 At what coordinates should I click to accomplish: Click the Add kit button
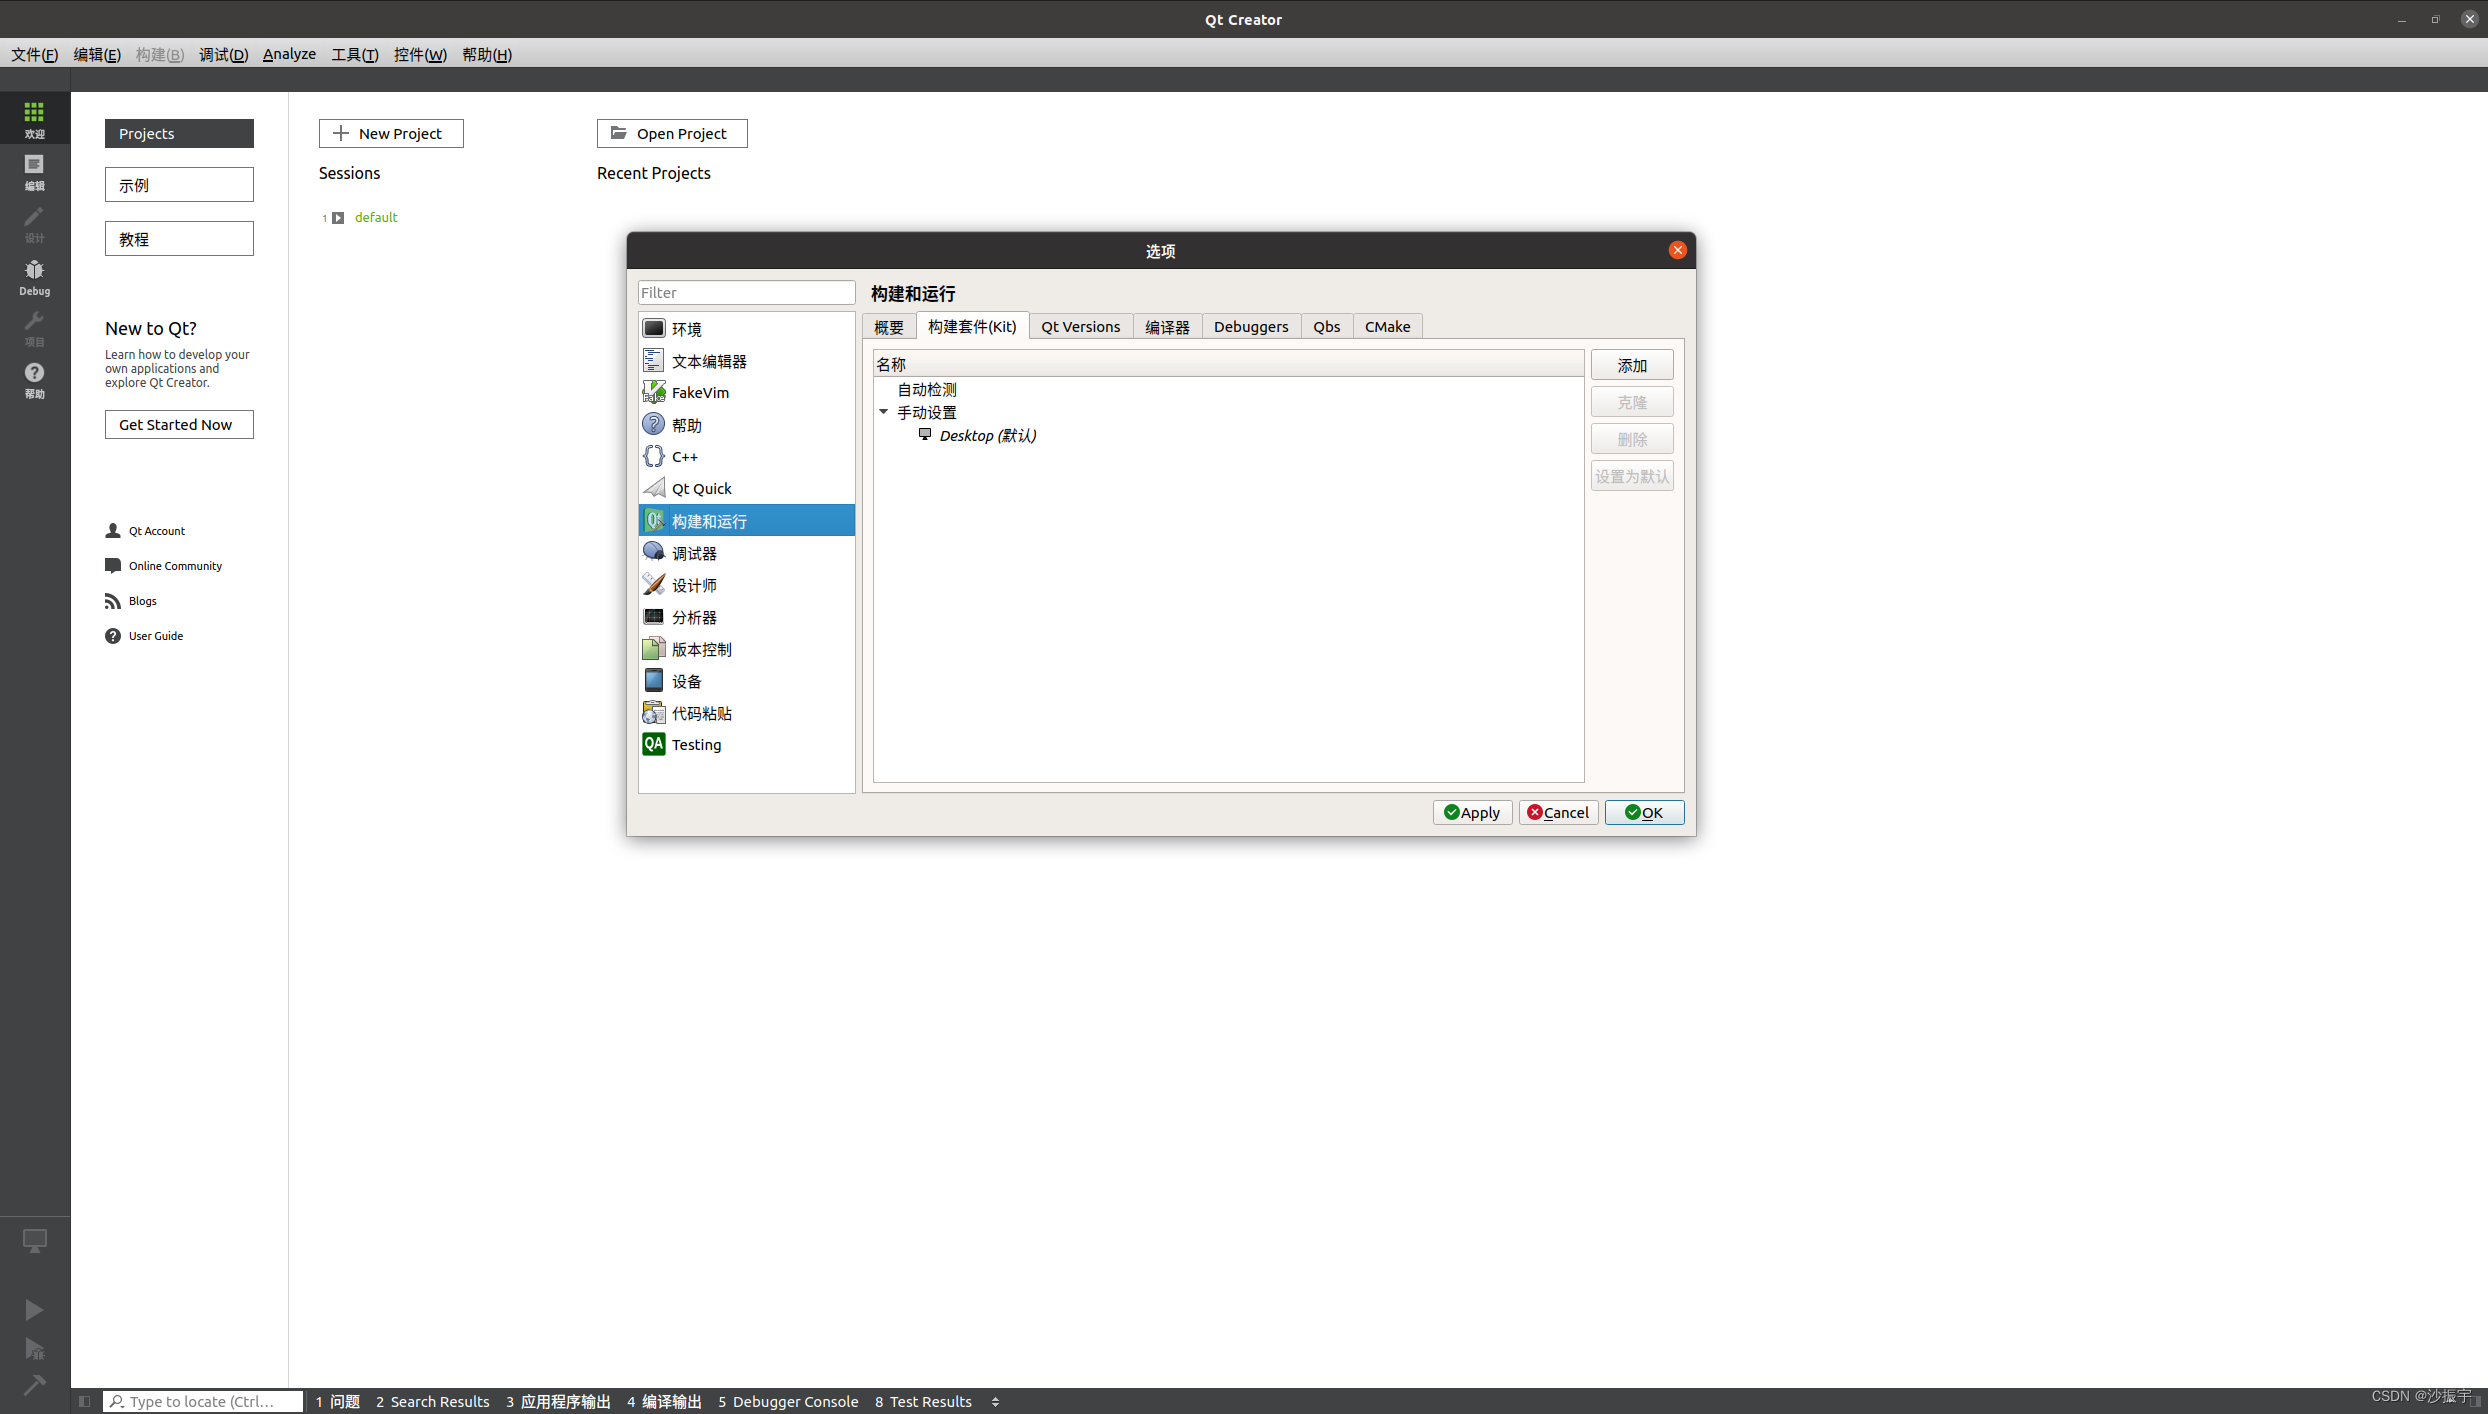coord(1631,365)
